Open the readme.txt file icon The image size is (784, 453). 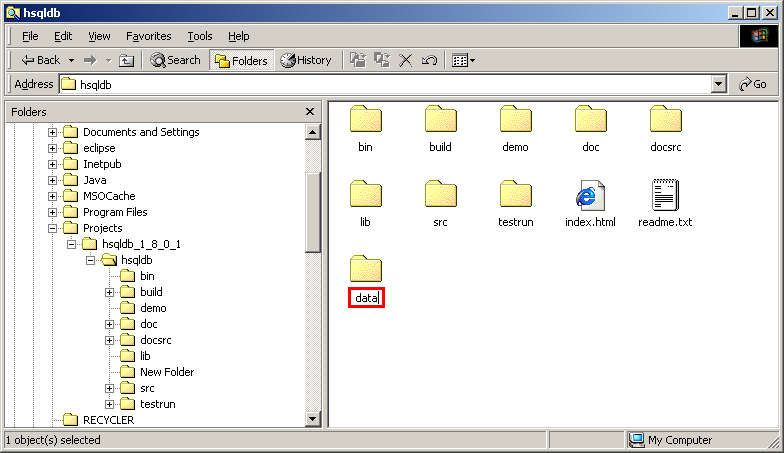point(665,196)
